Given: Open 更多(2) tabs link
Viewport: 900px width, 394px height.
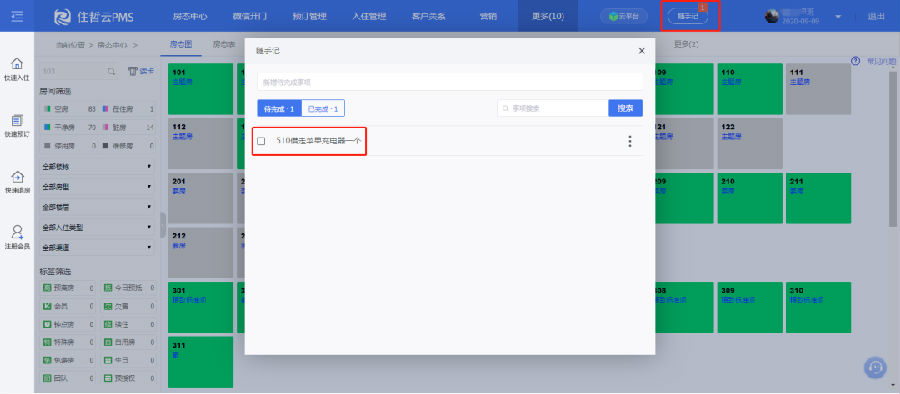Looking at the screenshot, I should (x=686, y=44).
